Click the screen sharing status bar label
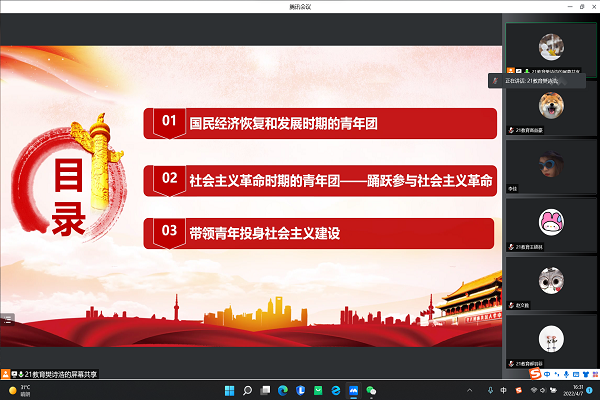600x400 pixels. [x=62, y=372]
